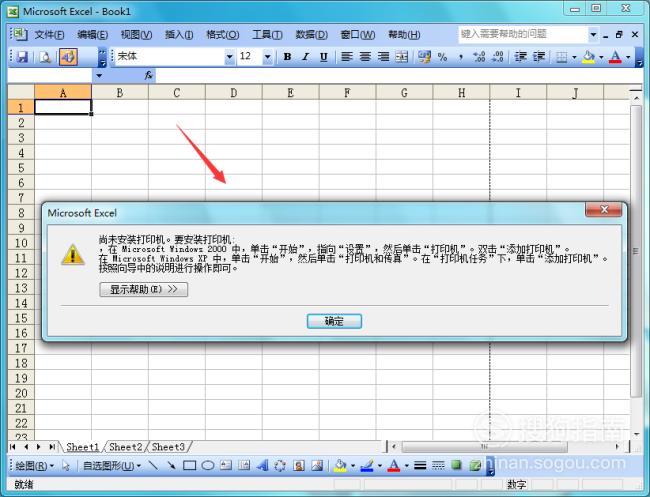Switch to Sheet3 tab
Screen dimensions: 650x497
[168, 447]
